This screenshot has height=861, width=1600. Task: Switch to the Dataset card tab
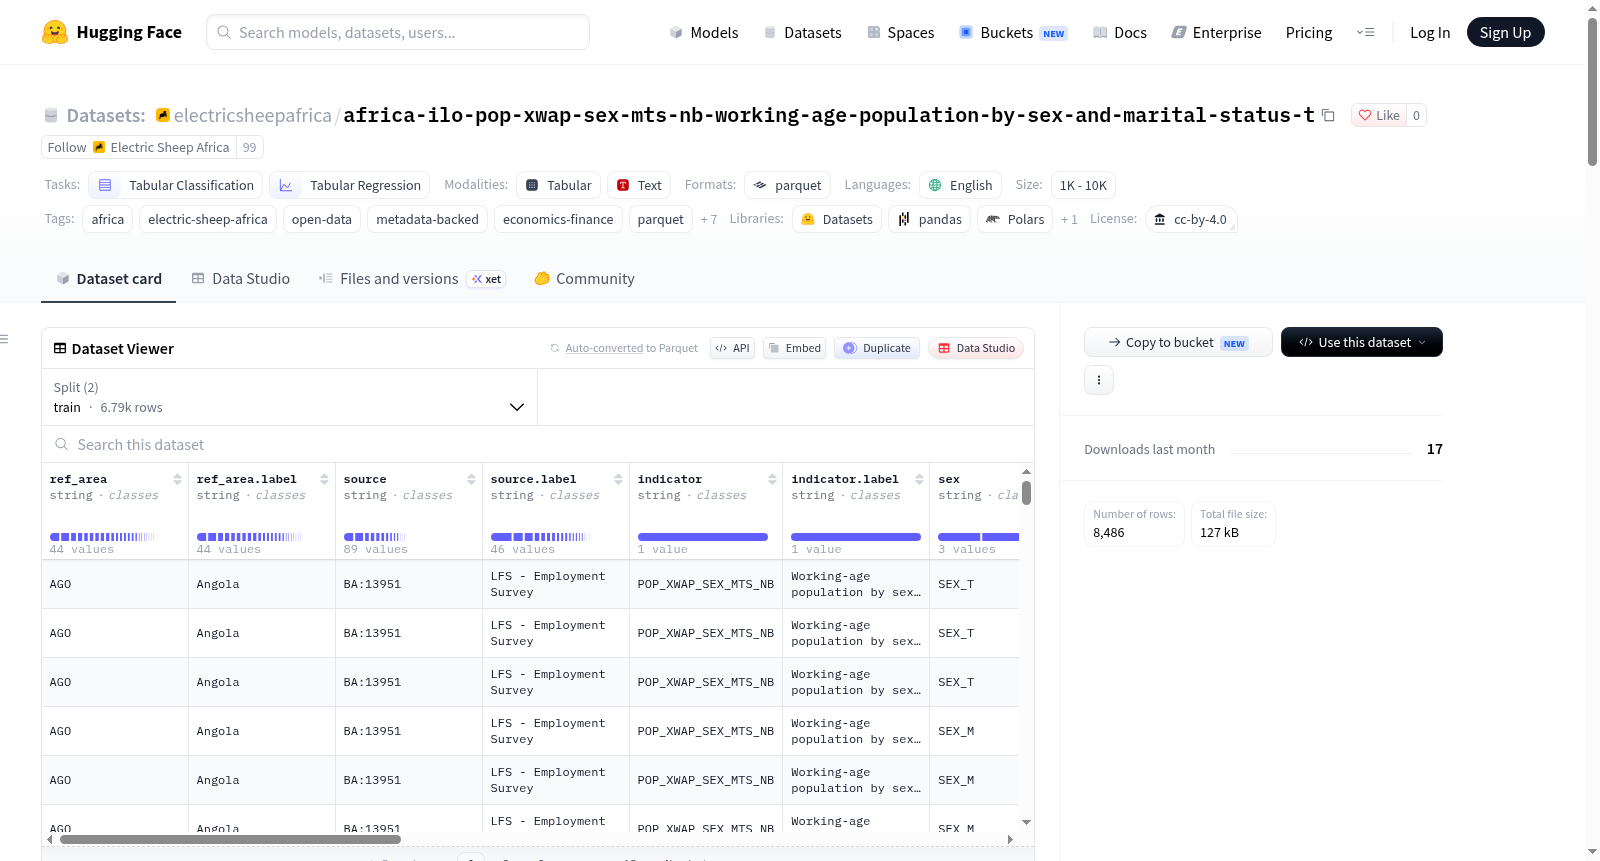(x=109, y=279)
